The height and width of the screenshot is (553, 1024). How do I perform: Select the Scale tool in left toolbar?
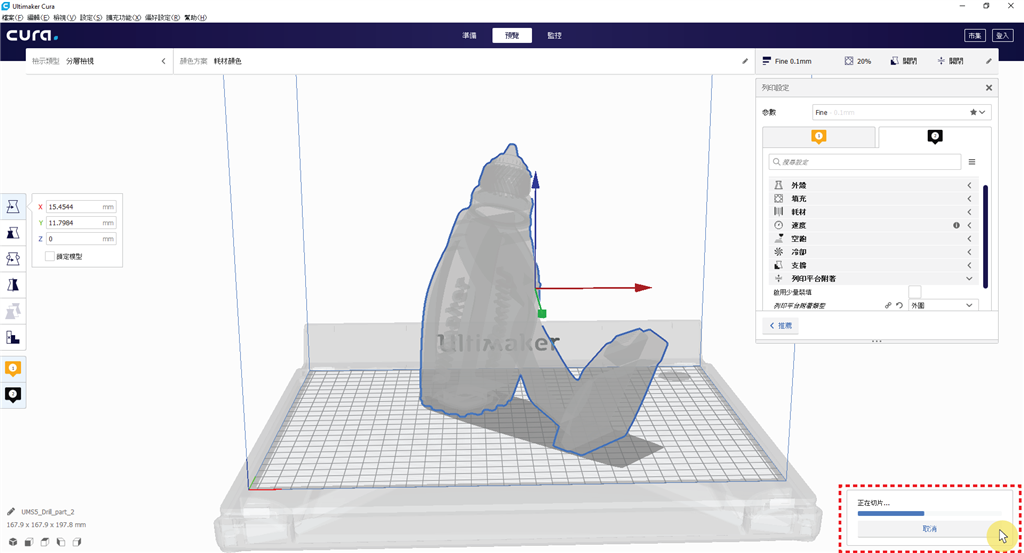[x=13, y=232]
